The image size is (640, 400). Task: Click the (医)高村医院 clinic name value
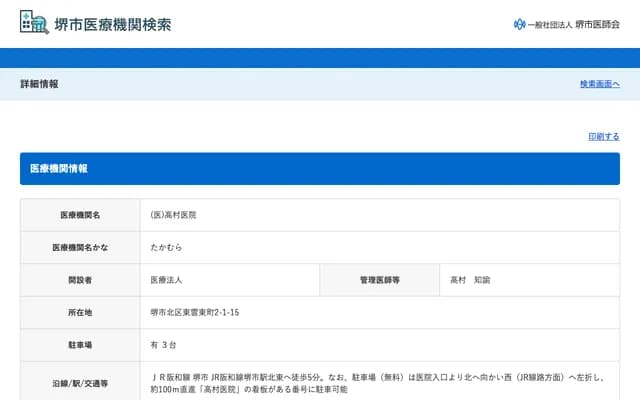pos(173,215)
